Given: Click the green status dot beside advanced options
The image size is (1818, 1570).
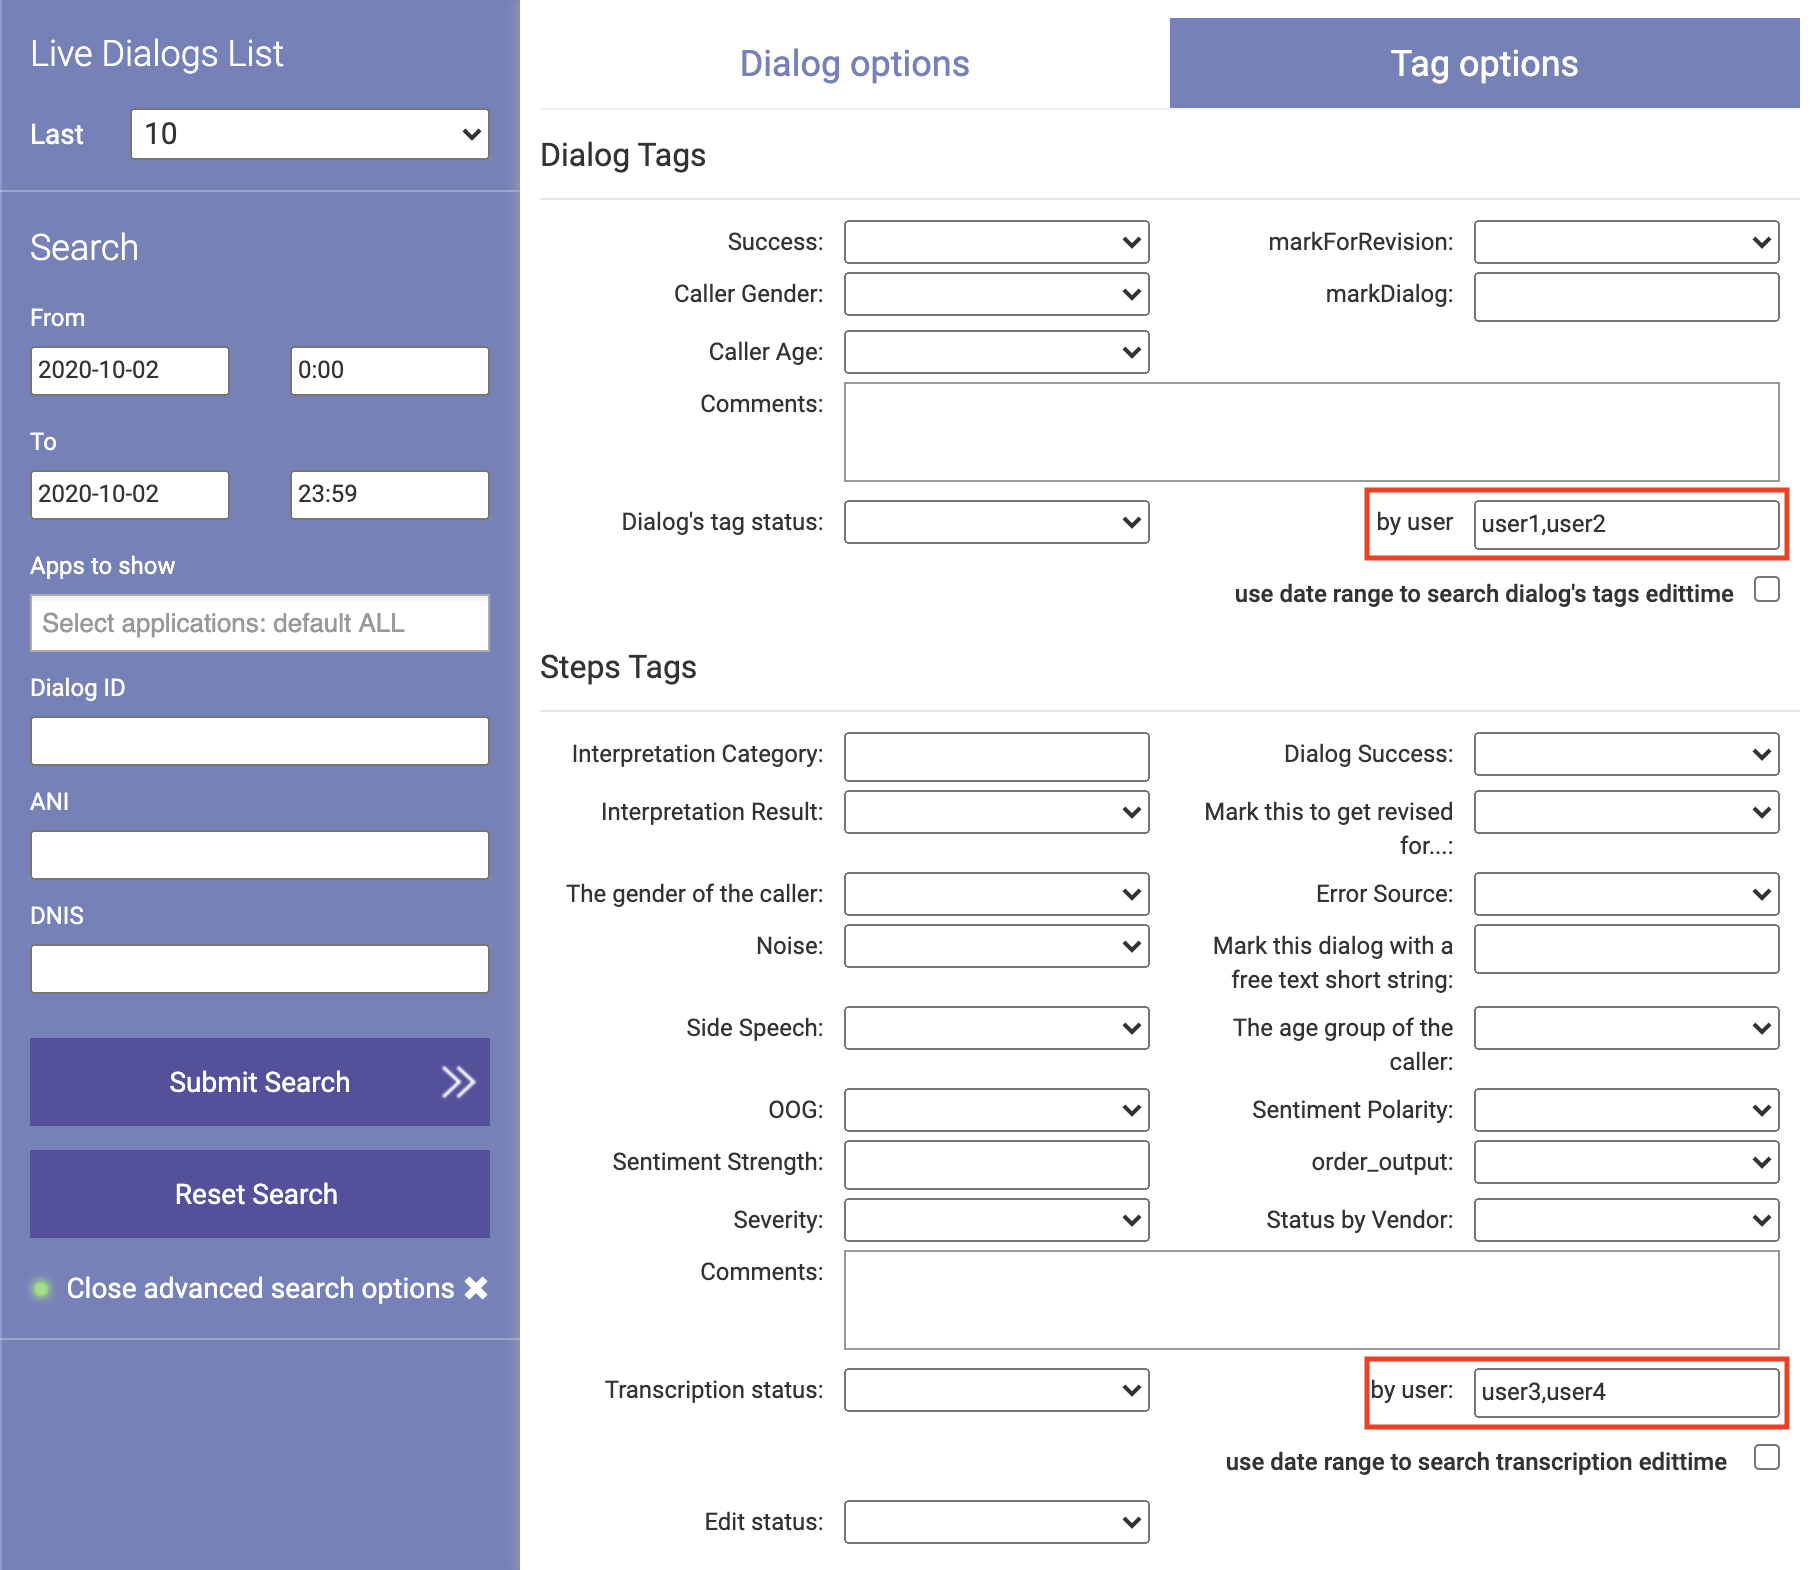Looking at the screenshot, I should pos(41,1288).
